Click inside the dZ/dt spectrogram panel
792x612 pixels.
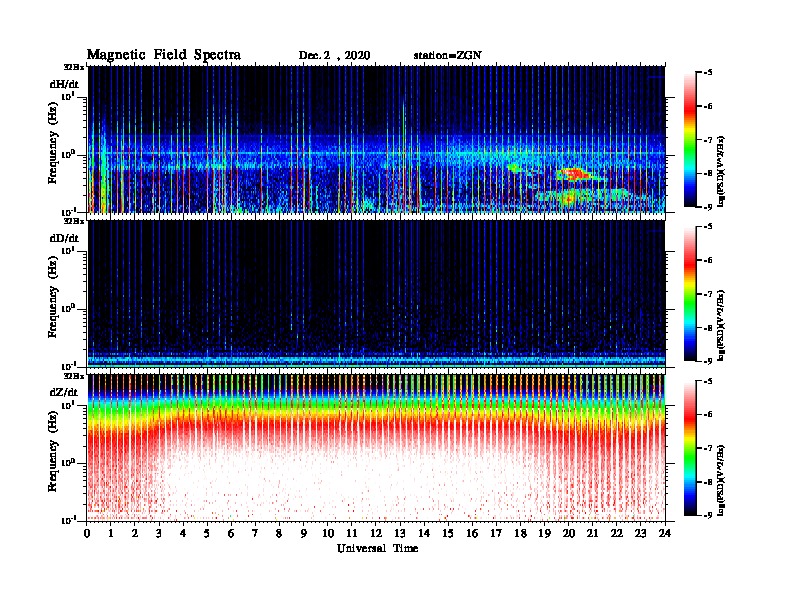tap(377, 448)
